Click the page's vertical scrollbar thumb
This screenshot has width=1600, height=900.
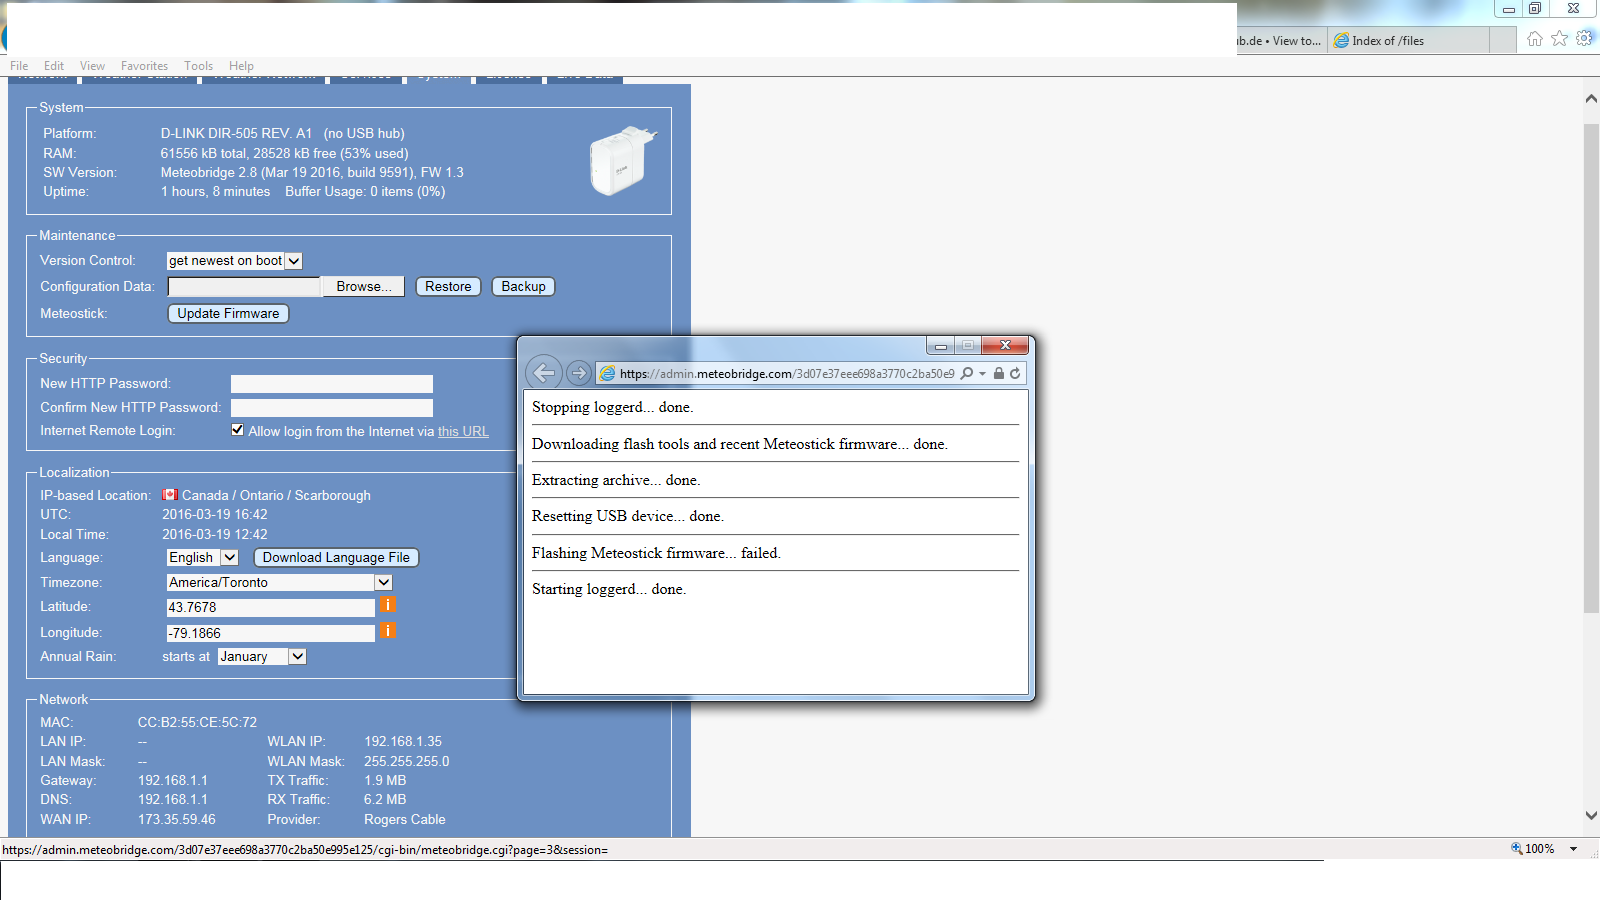(1591, 368)
